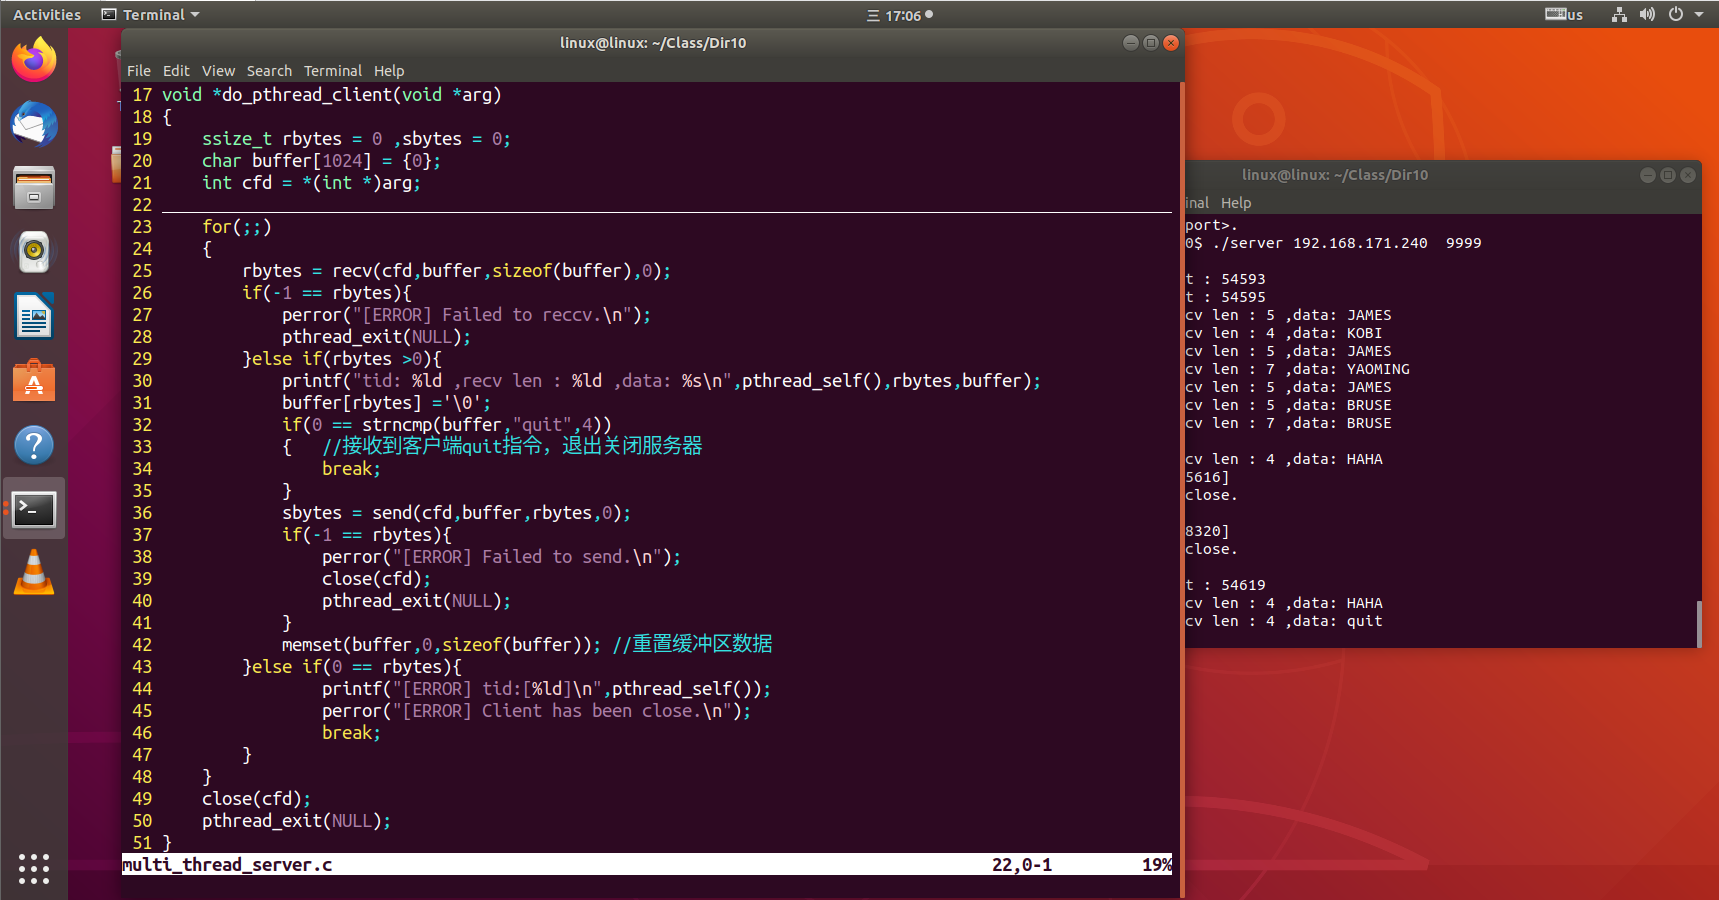This screenshot has height=900, width=1719.
Task: Click the 'printf' on line 30
Action: (x=312, y=381)
